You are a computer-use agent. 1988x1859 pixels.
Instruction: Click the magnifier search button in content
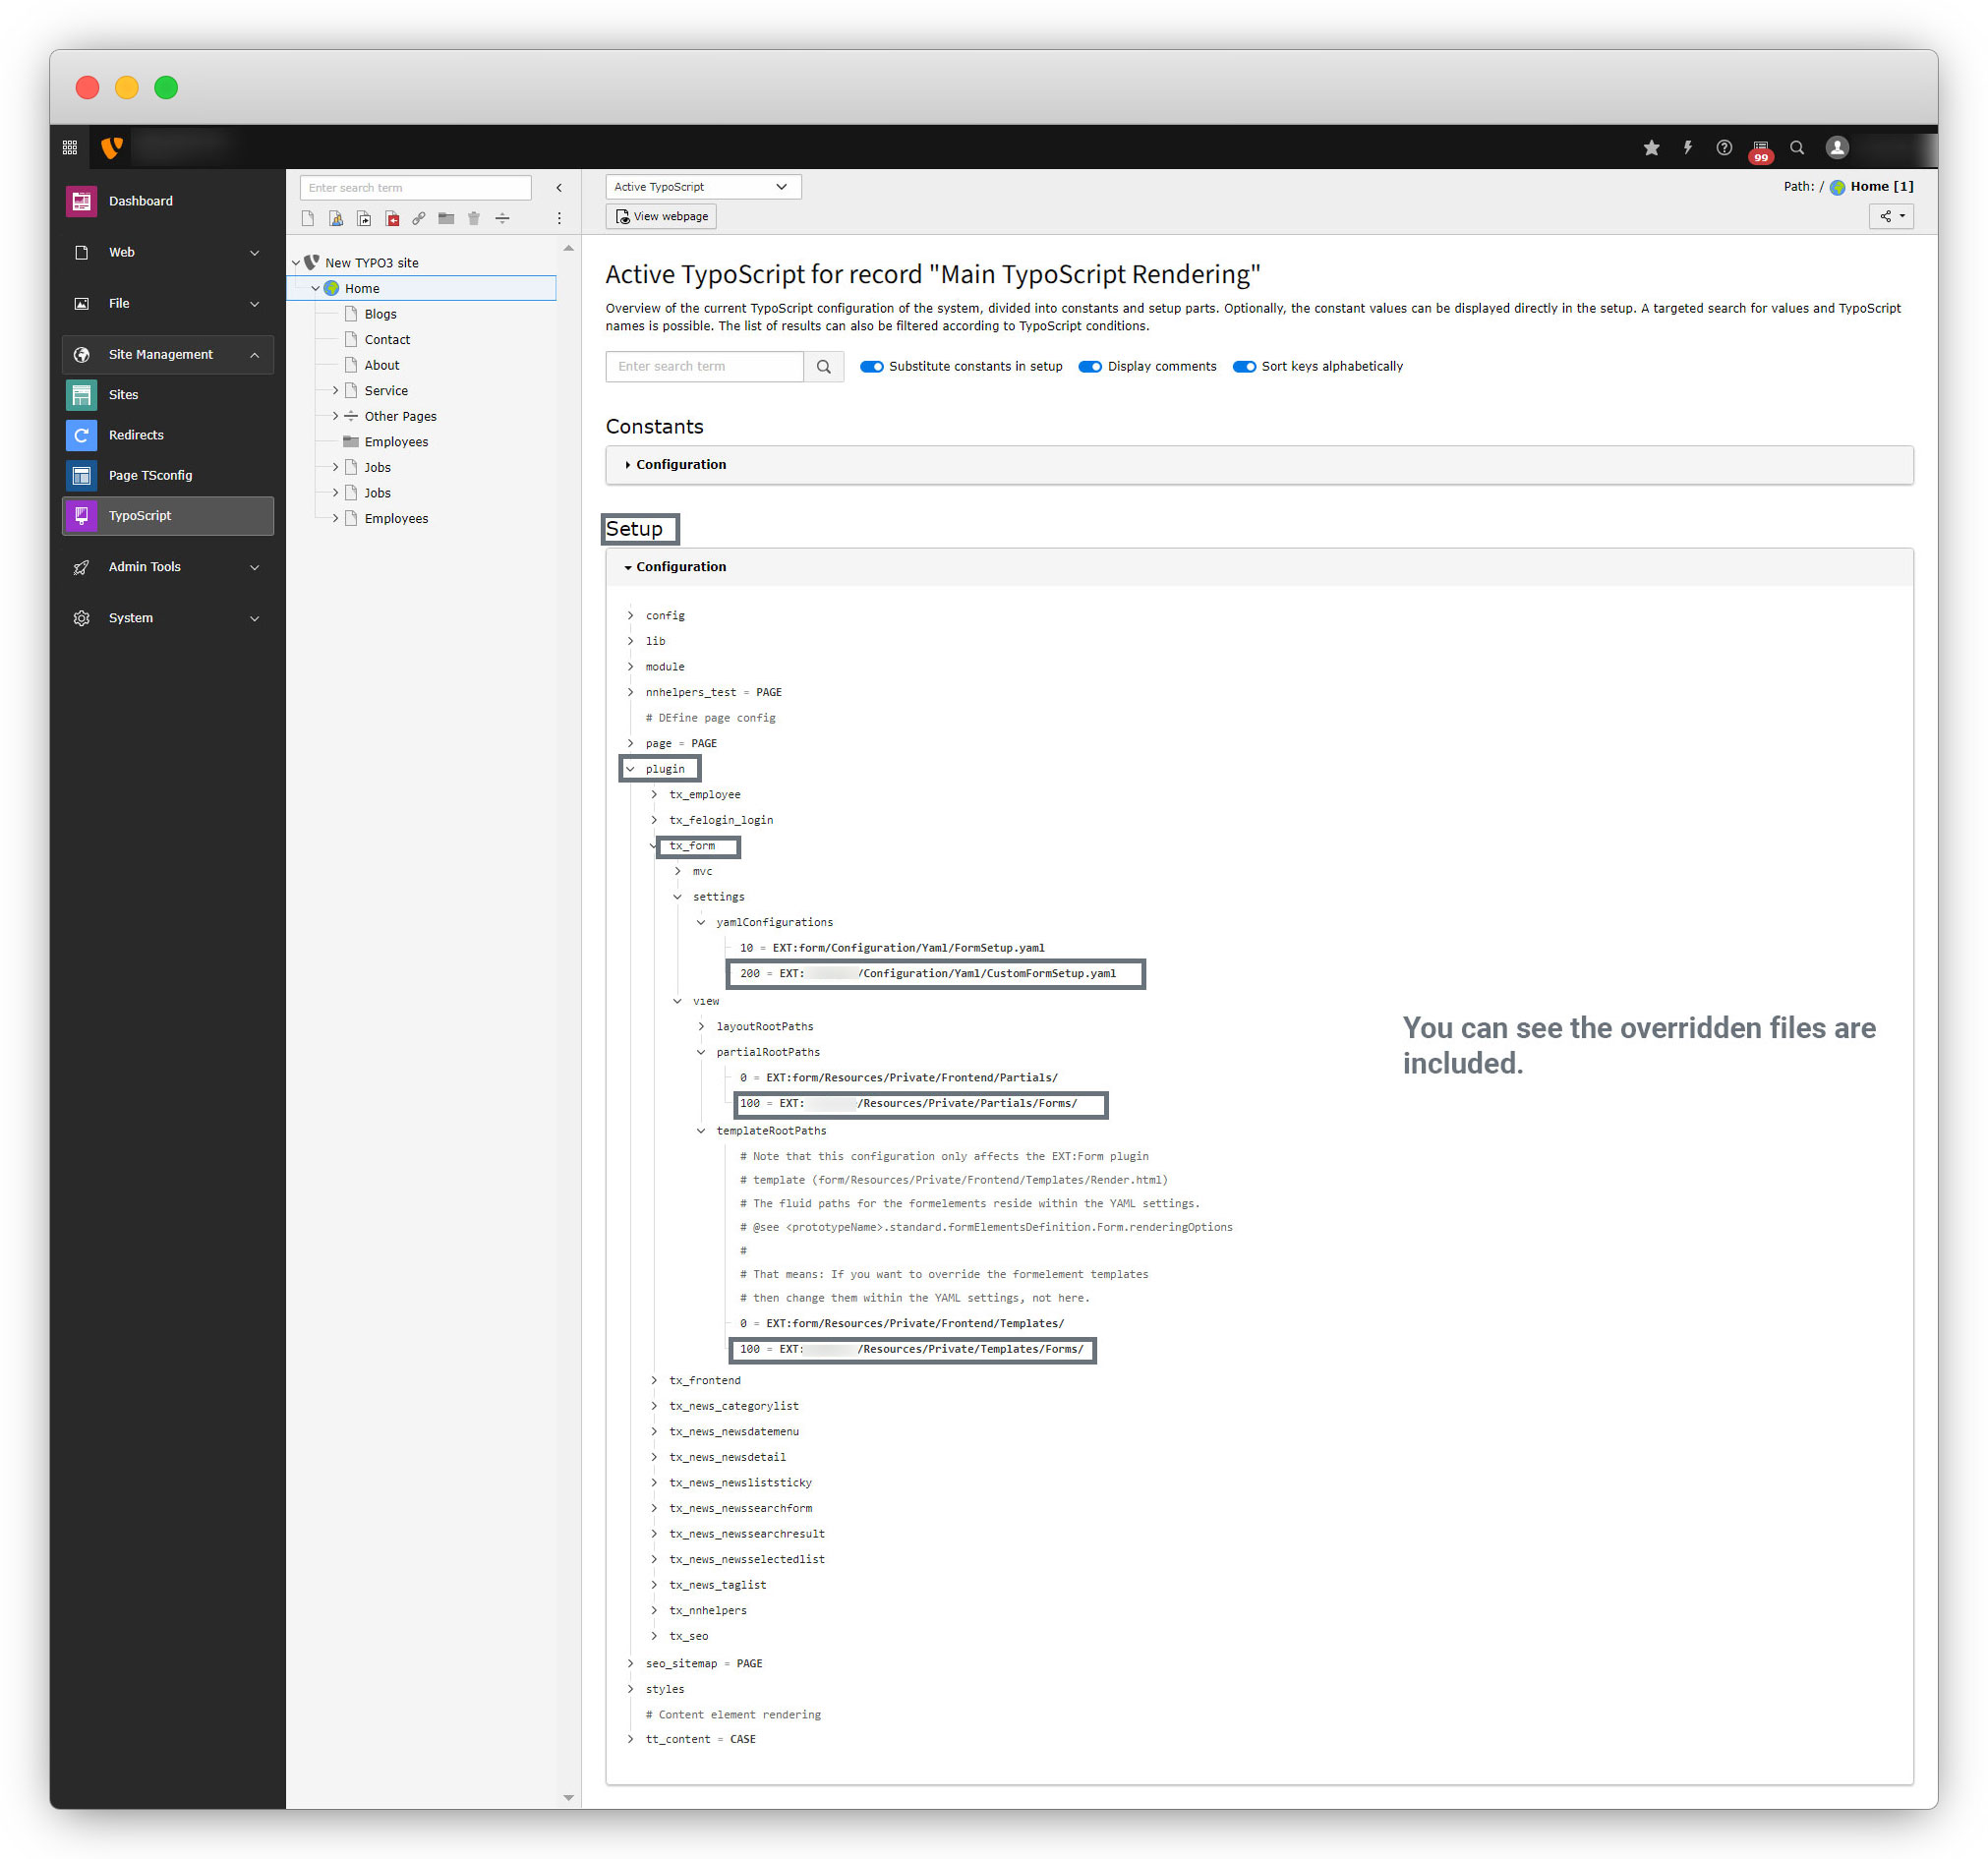[823, 367]
